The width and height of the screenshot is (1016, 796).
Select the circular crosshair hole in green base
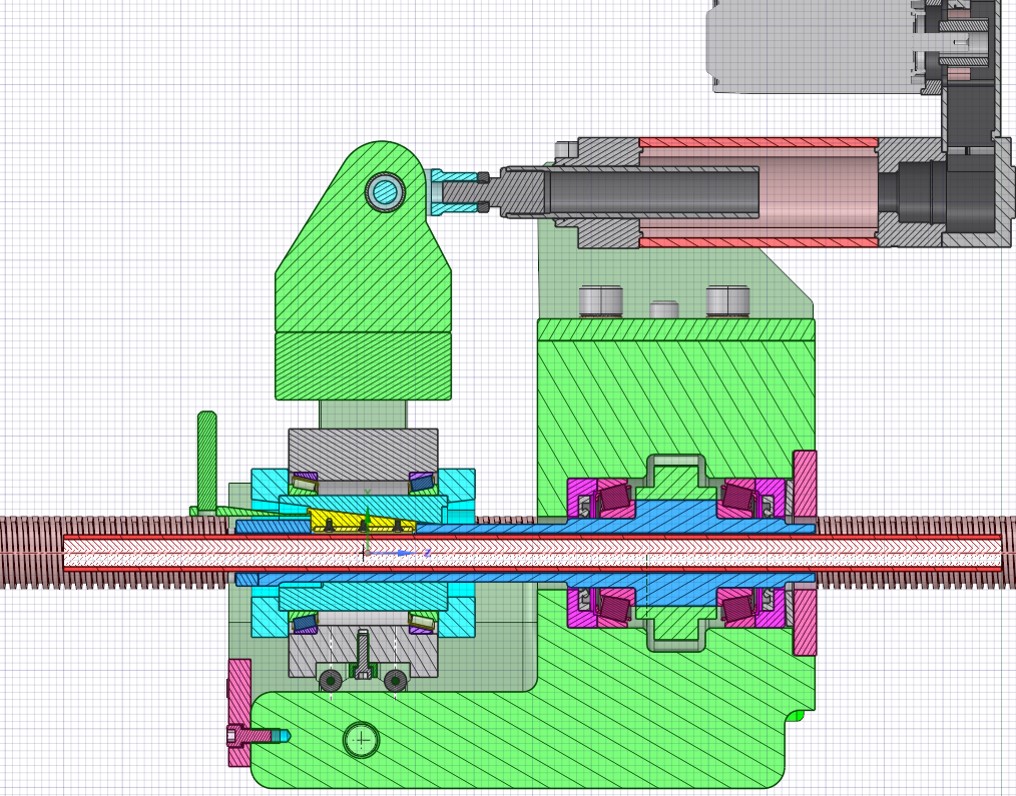pyautogui.click(x=360, y=740)
